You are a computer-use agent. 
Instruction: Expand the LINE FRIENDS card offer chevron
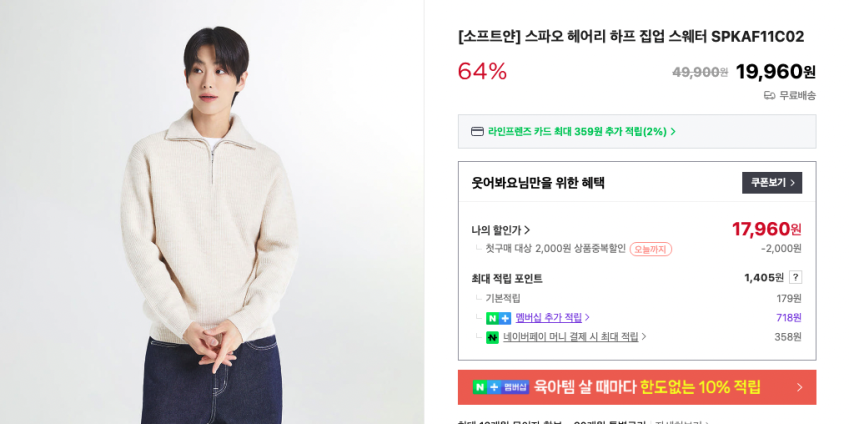tap(673, 132)
